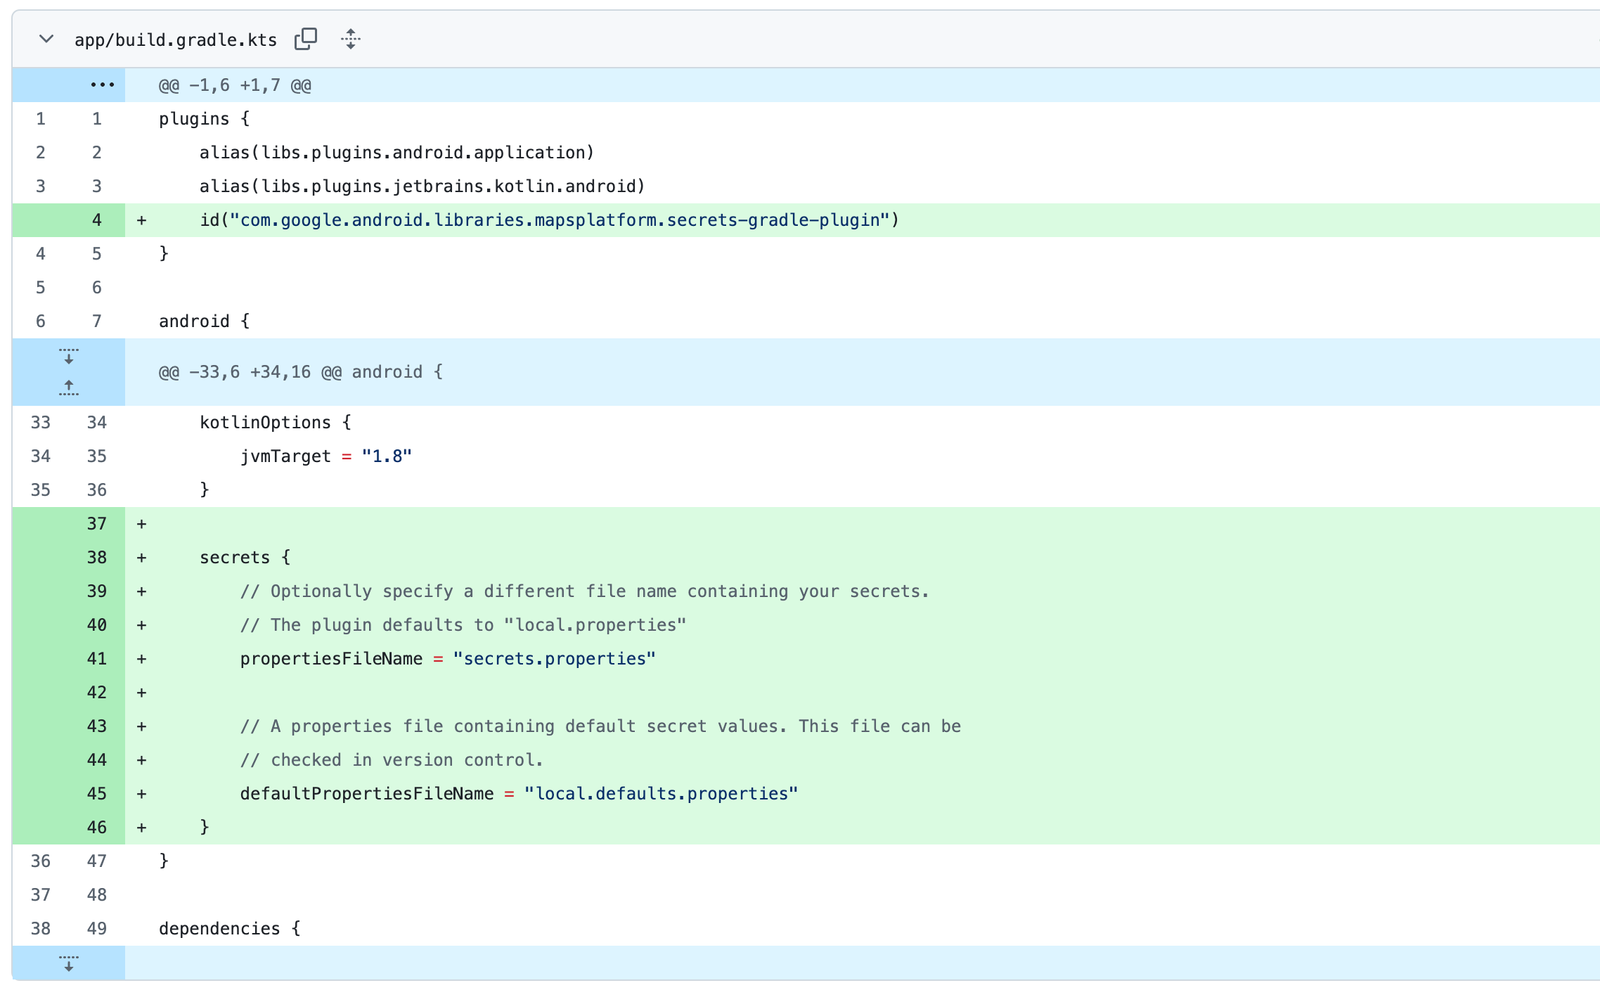
Task: Copy the file path to clipboard
Action: pyautogui.click(x=306, y=39)
